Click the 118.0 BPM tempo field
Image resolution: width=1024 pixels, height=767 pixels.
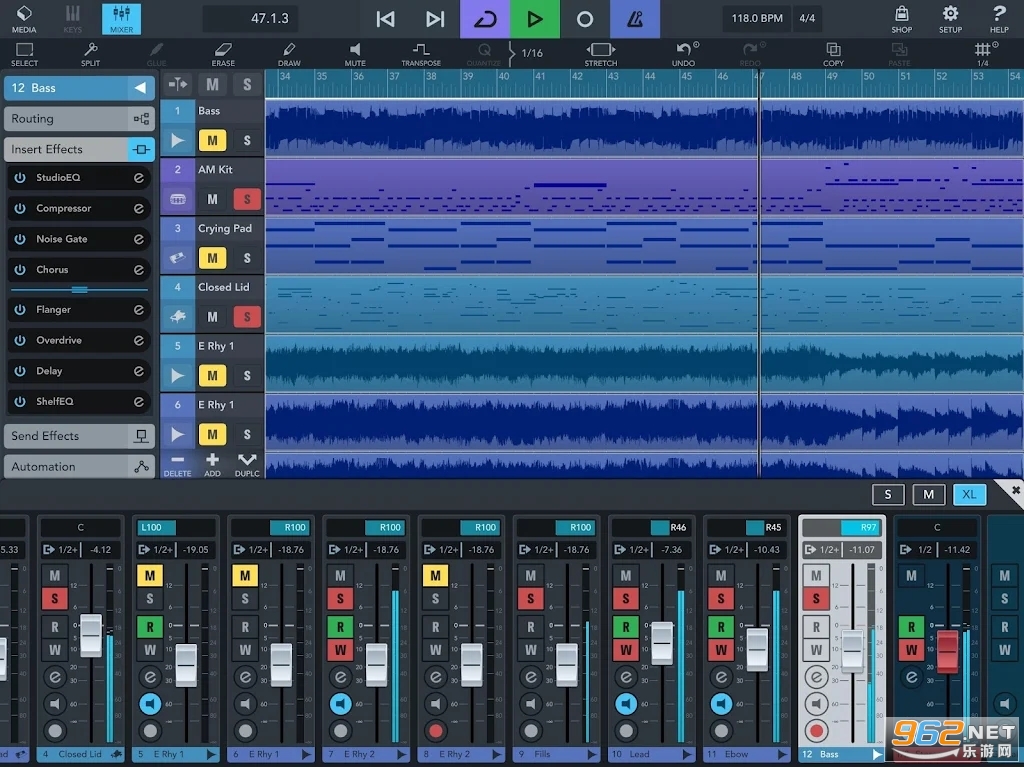tap(757, 19)
